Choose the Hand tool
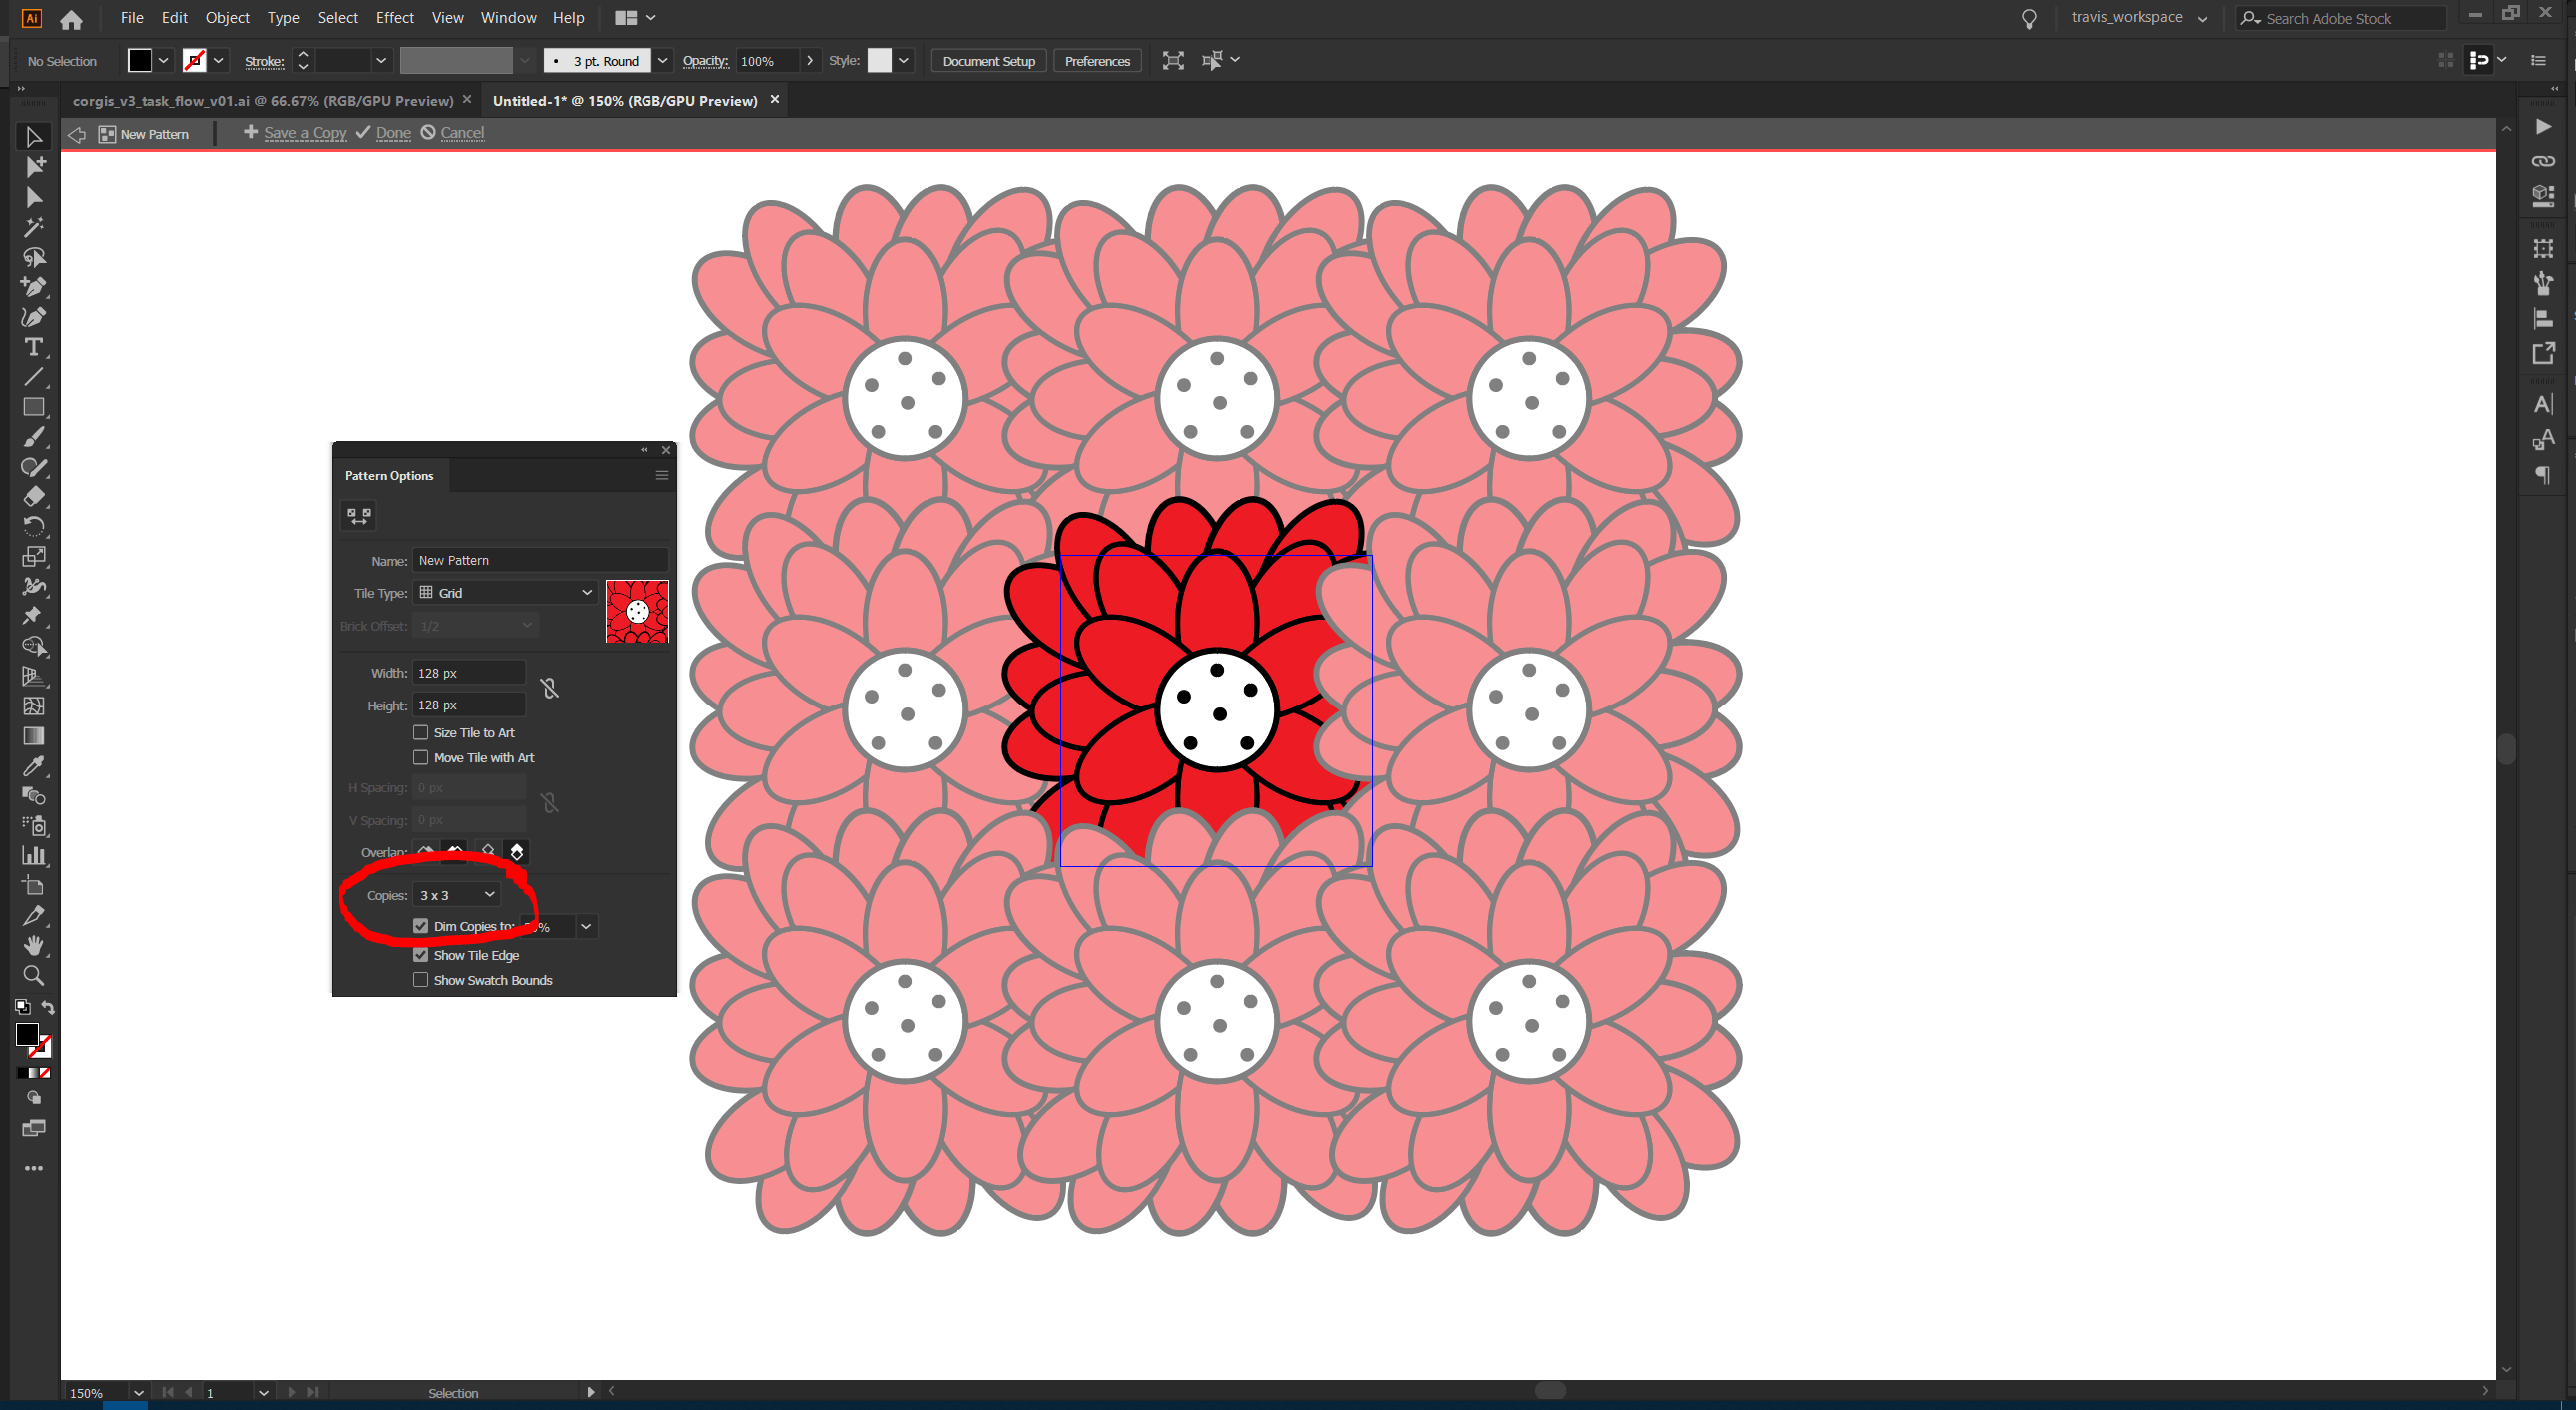 pos(33,945)
